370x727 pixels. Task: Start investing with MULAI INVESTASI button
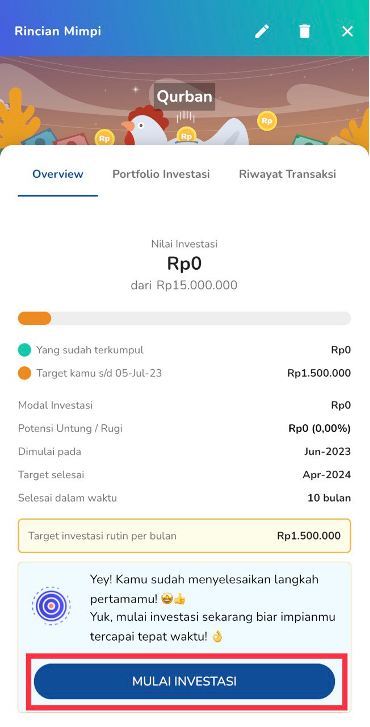coord(185,681)
